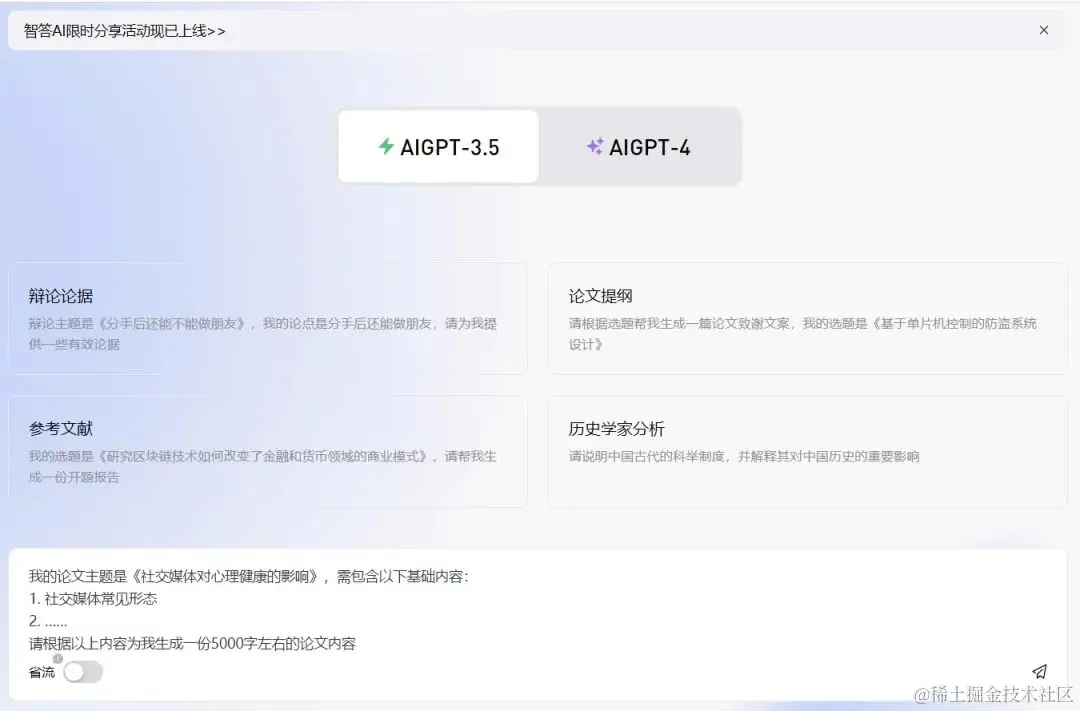Select the AIGPT-3.5 model tab
This screenshot has width=1080, height=711.
(x=437, y=145)
